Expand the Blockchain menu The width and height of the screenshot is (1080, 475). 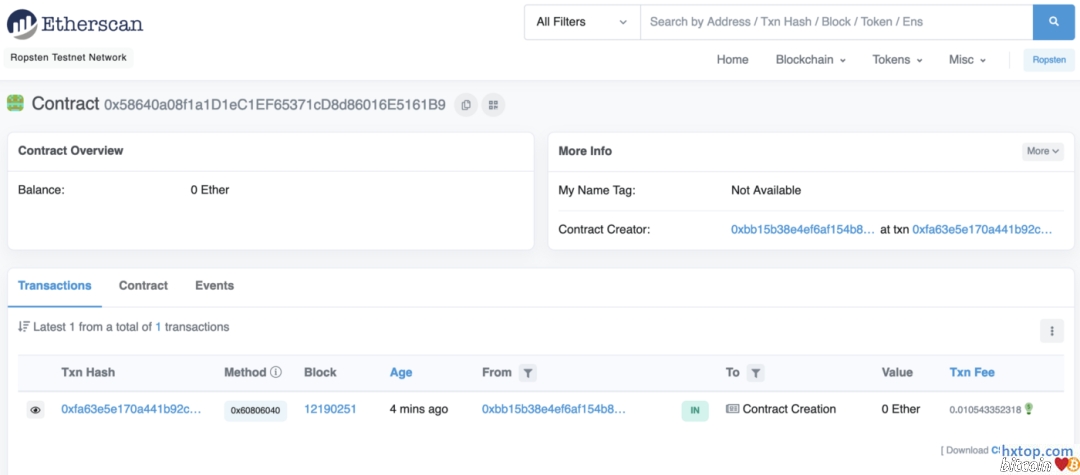tap(810, 60)
